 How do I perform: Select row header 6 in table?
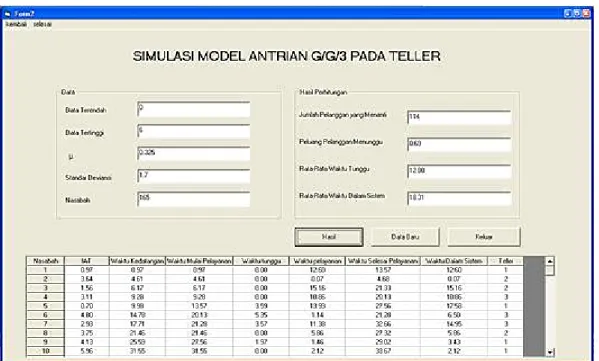(x=46, y=315)
